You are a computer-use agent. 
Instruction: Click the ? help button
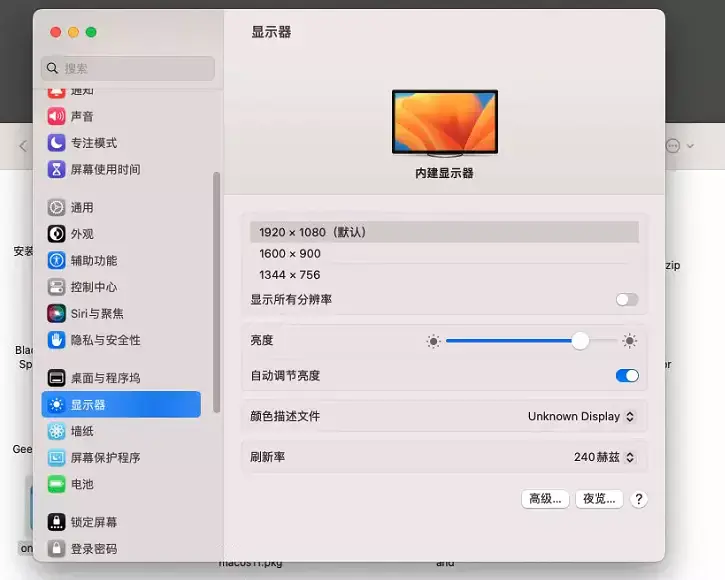(639, 499)
